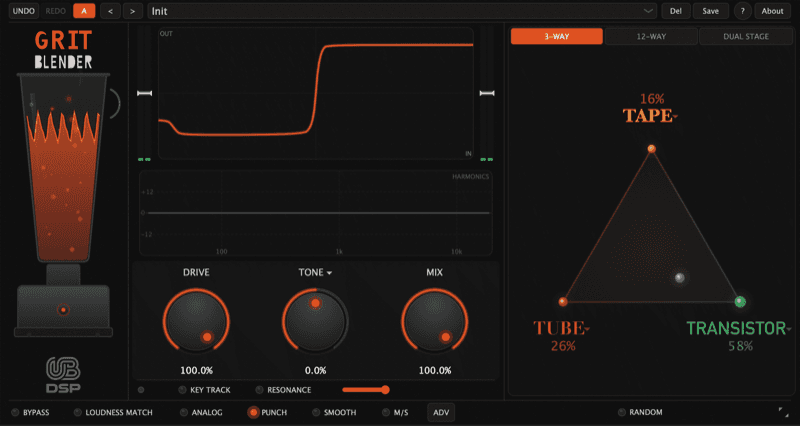
Task: Click the blender power button icon
Action: click(x=63, y=310)
